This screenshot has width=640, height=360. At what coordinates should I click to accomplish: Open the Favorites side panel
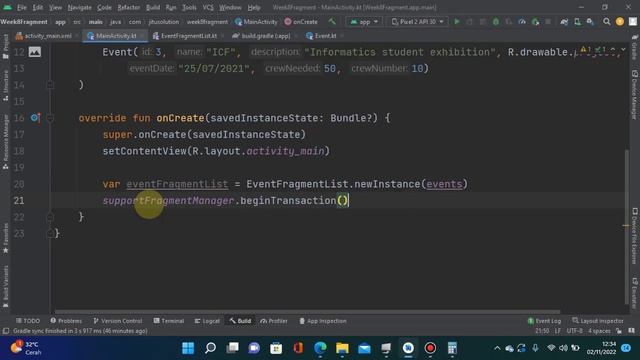pyautogui.click(x=6, y=238)
